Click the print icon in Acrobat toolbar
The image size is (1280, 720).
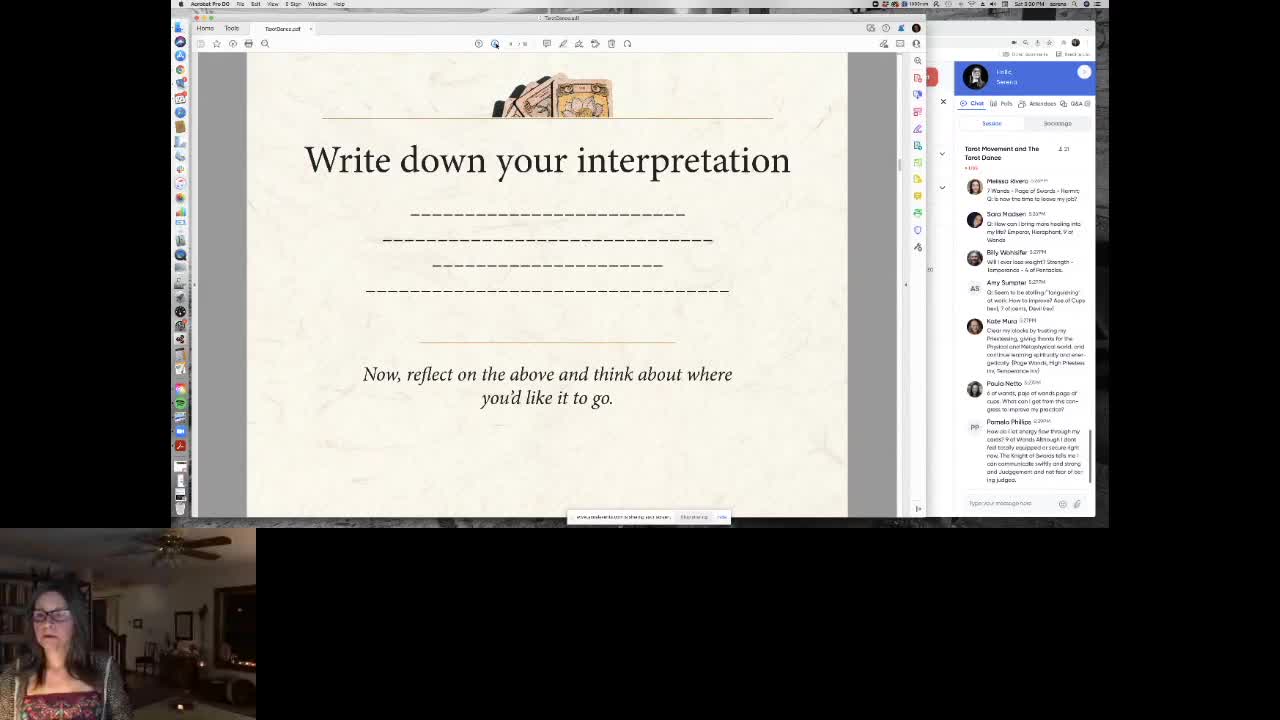coord(249,43)
